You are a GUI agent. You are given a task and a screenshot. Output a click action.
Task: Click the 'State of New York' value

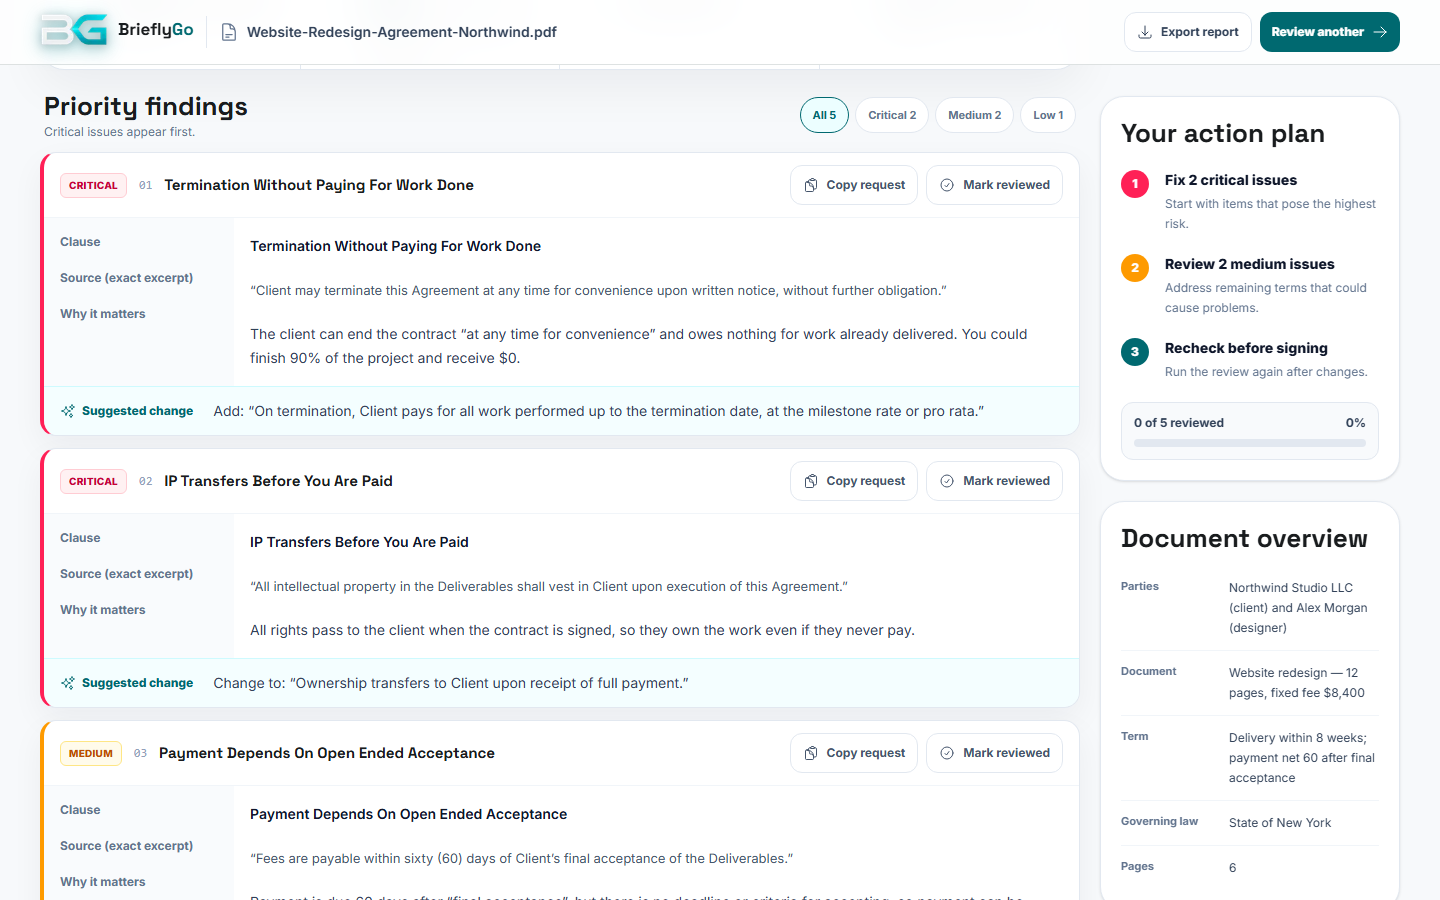click(x=1280, y=823)
